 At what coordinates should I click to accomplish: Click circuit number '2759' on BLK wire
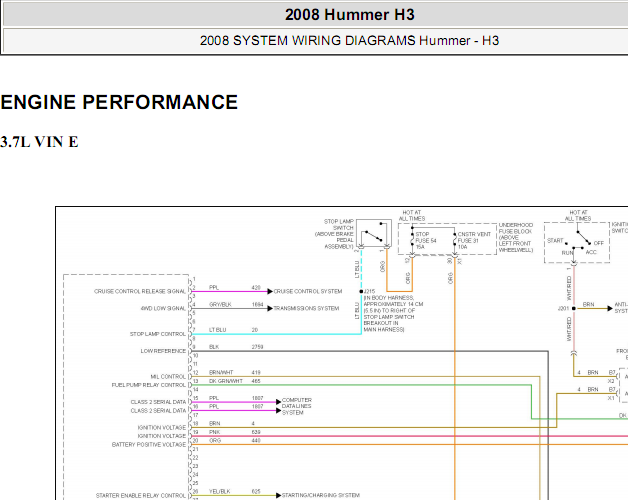[258, 347]
